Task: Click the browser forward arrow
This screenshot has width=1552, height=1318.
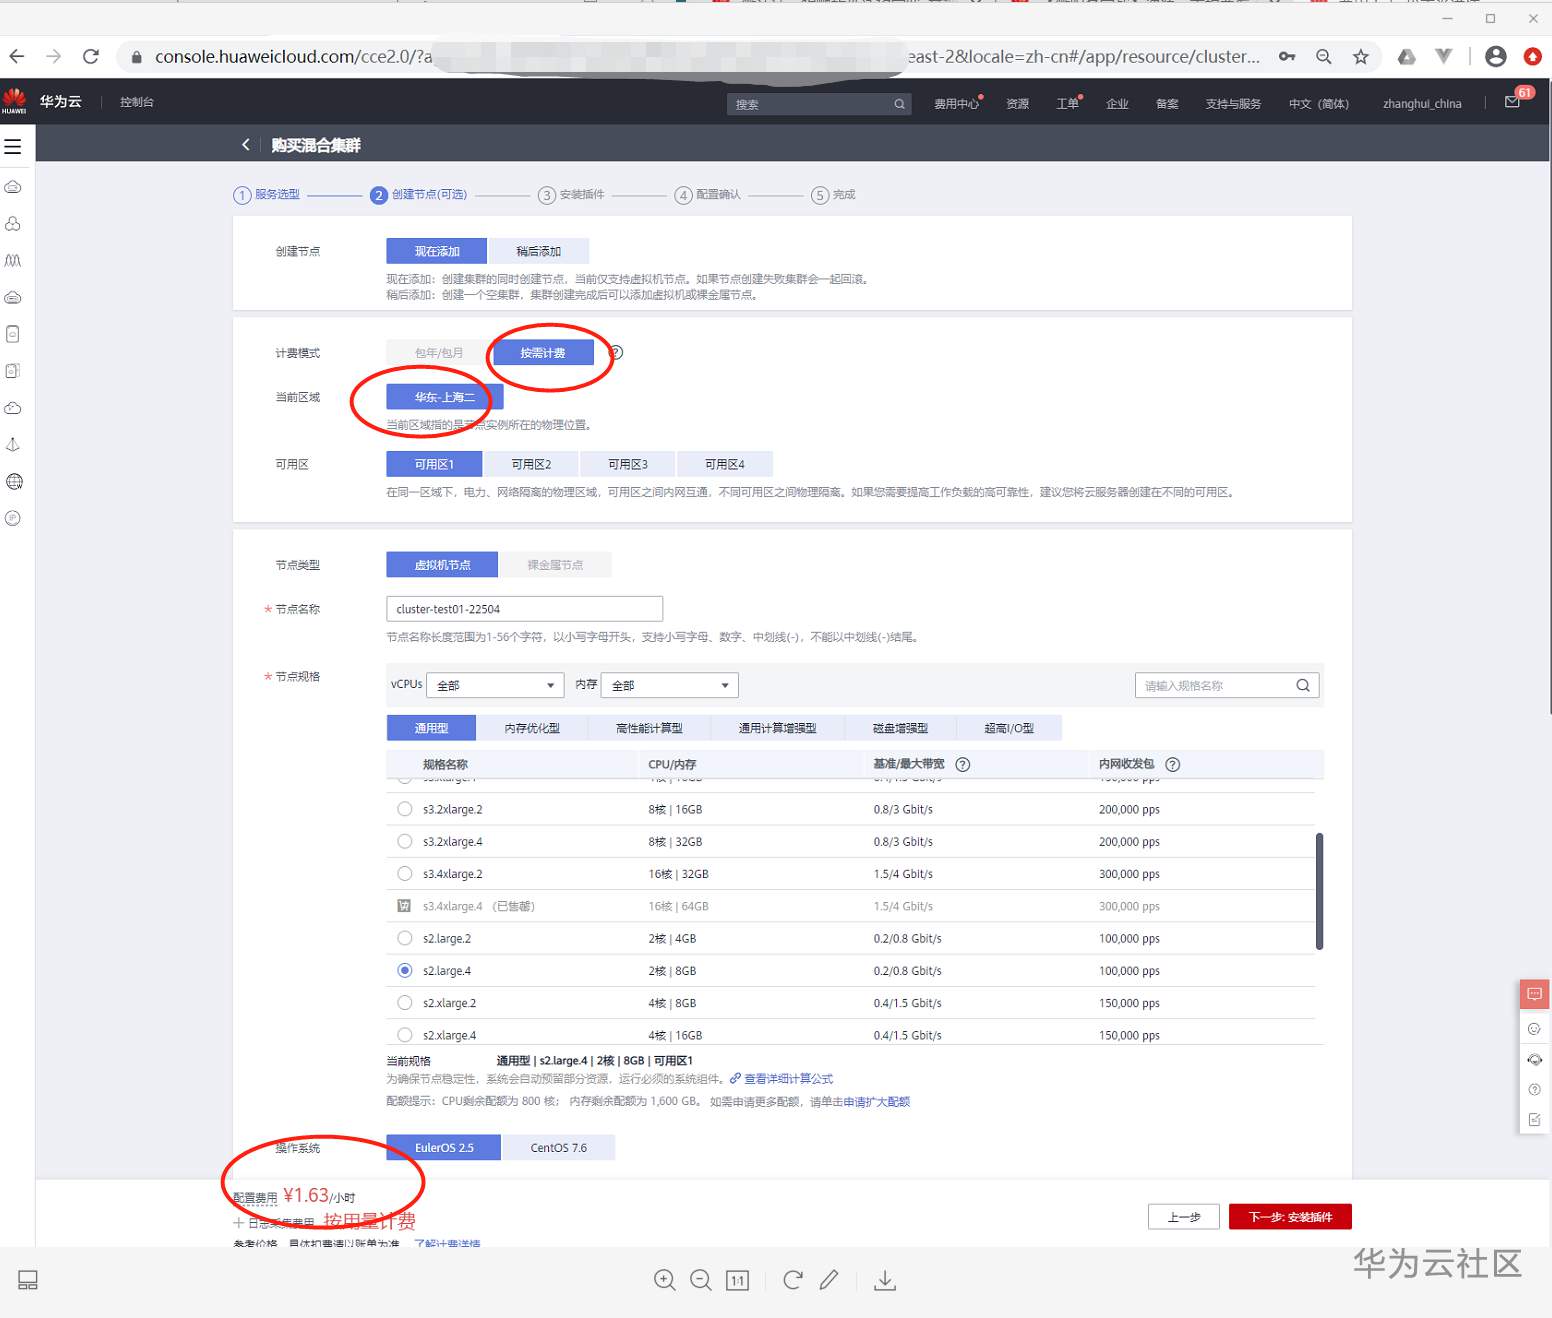Action: 54,57
